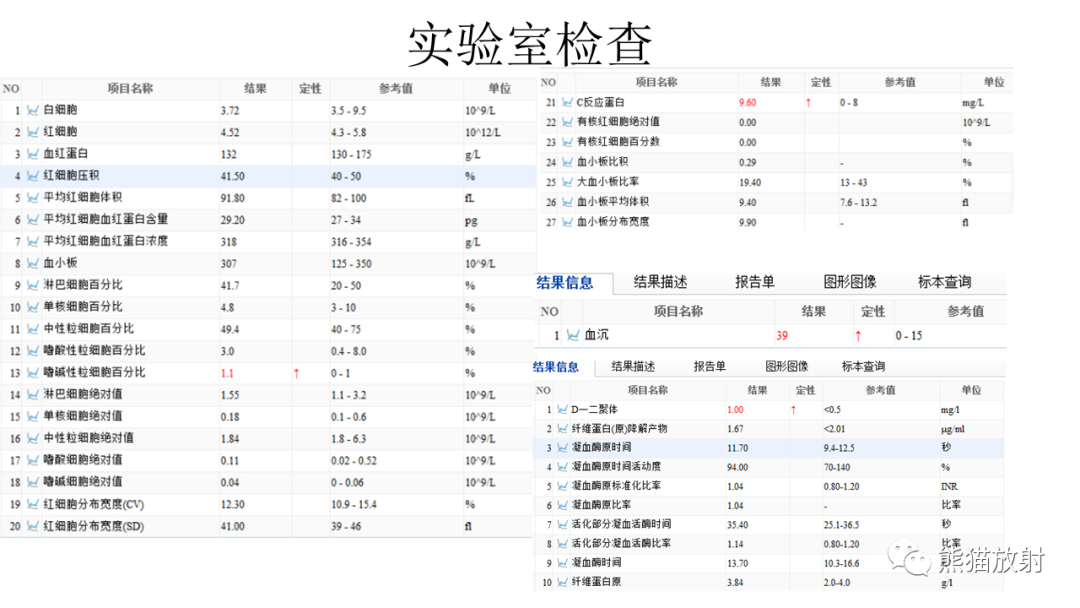Click the chart icon beside 红细胞压积
The image size is (1080, 608).
pos(32,176)
